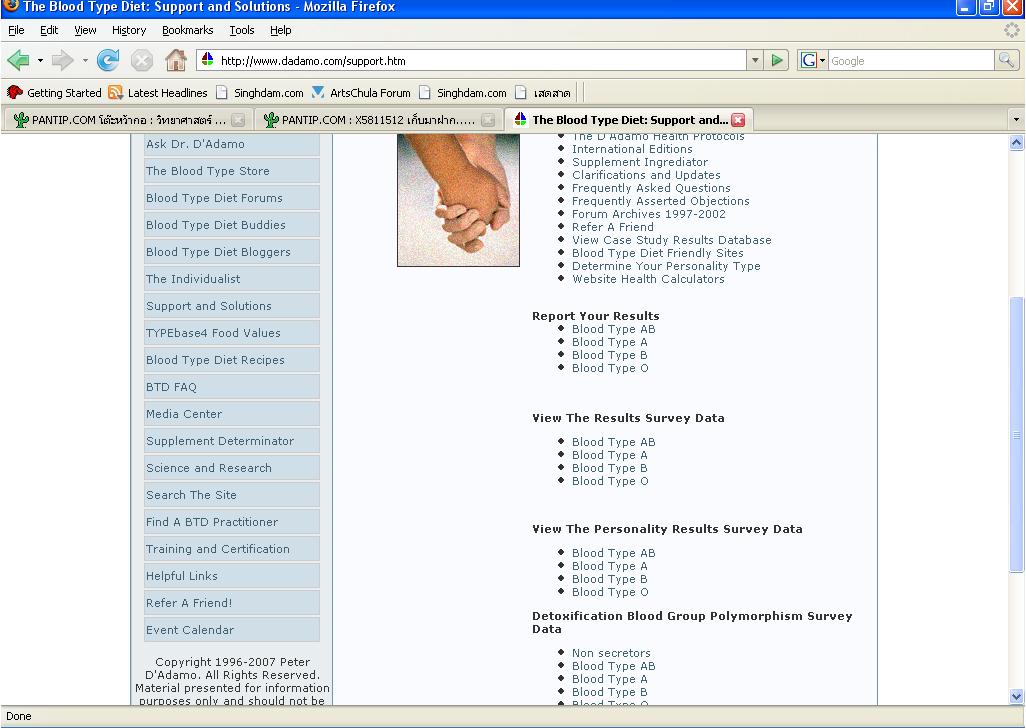The image size is (1026, 728).
Task: Click the Google search box
Action: coord(911,61)
